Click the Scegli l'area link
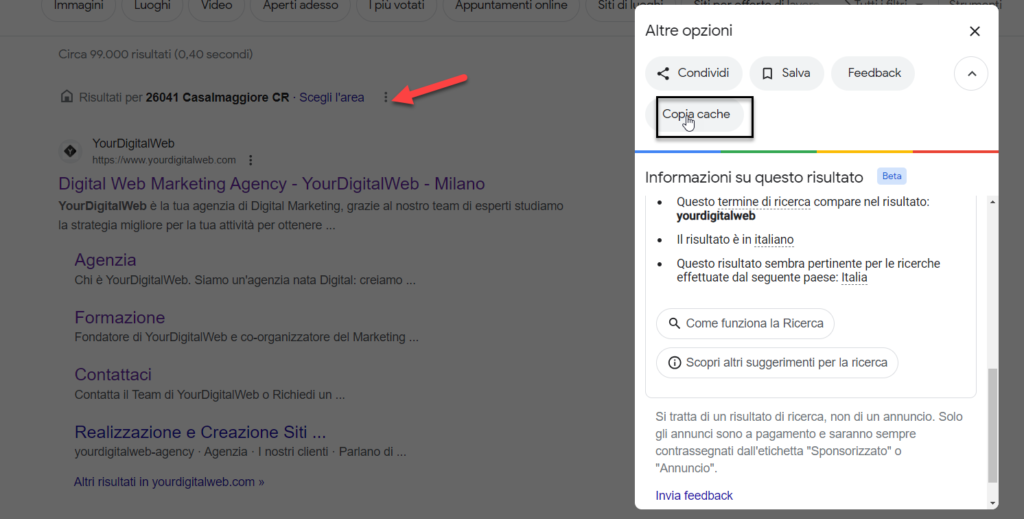The width and height of the screenshot is (1024, 519). (x=332, y=97)
